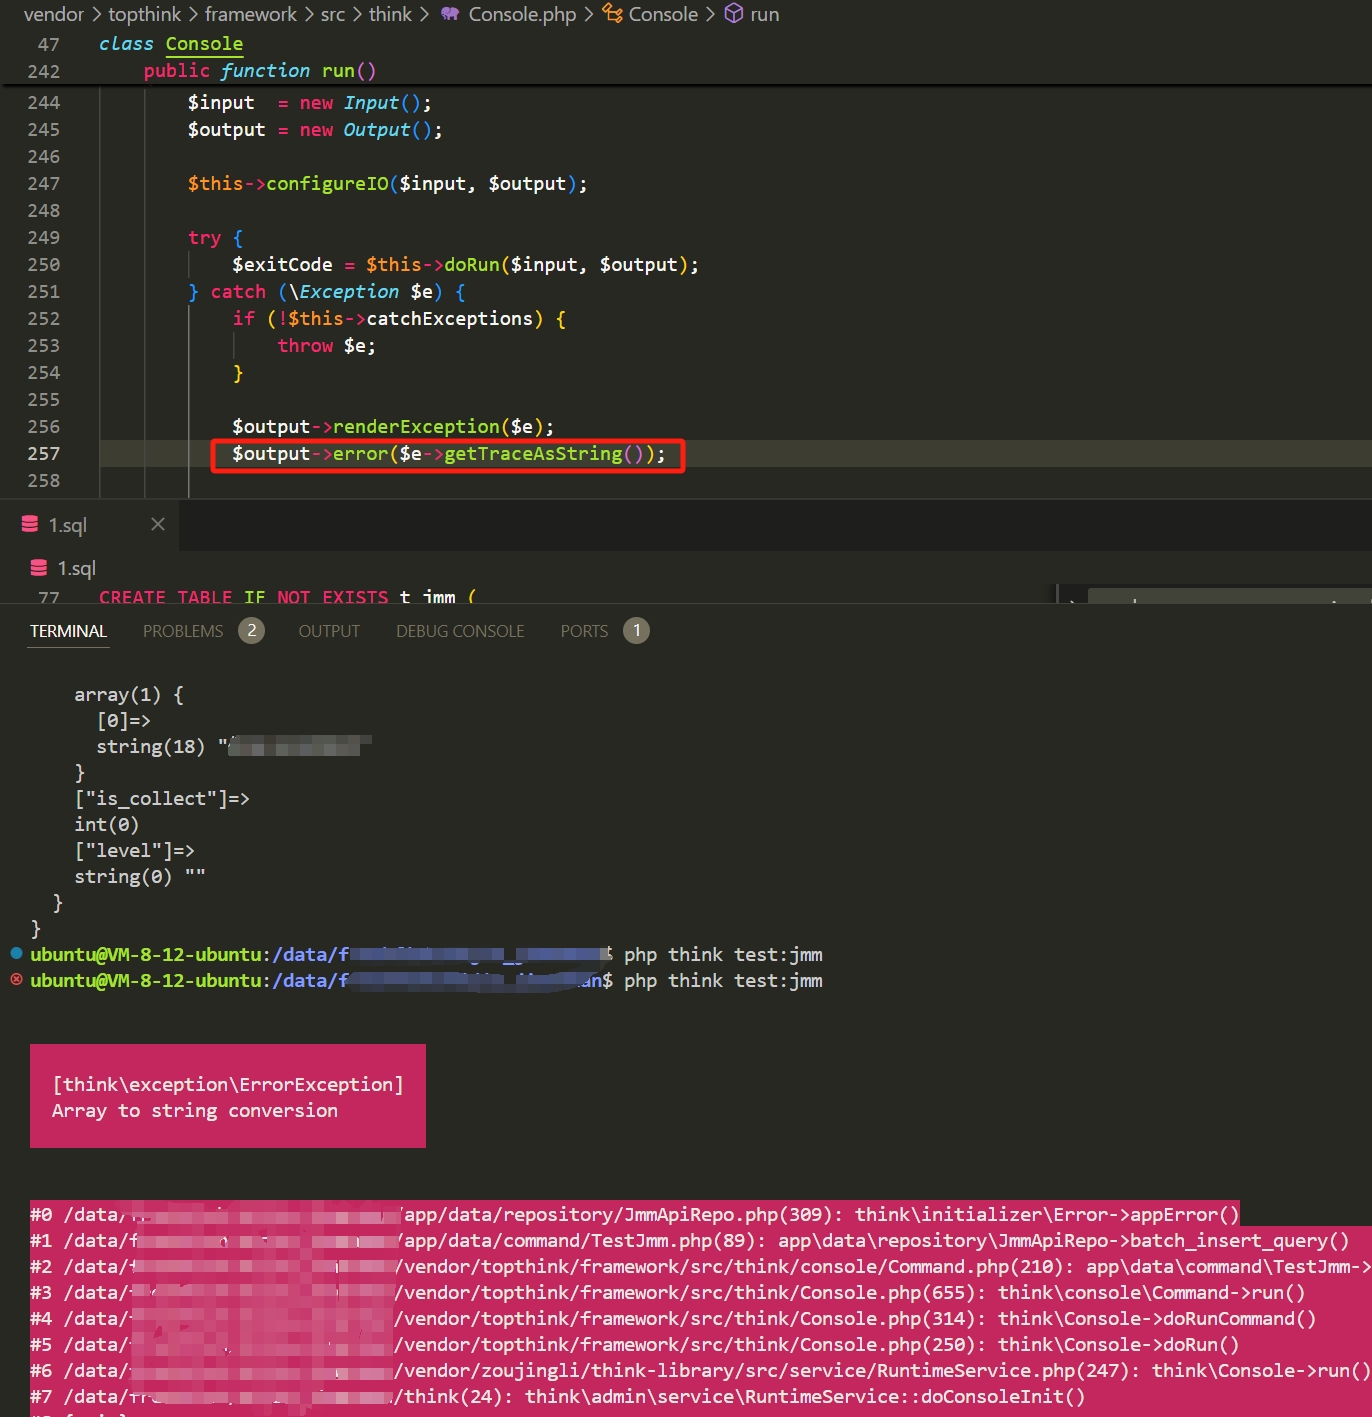Open the PORTS panel tab

click(x=584, y=631)
